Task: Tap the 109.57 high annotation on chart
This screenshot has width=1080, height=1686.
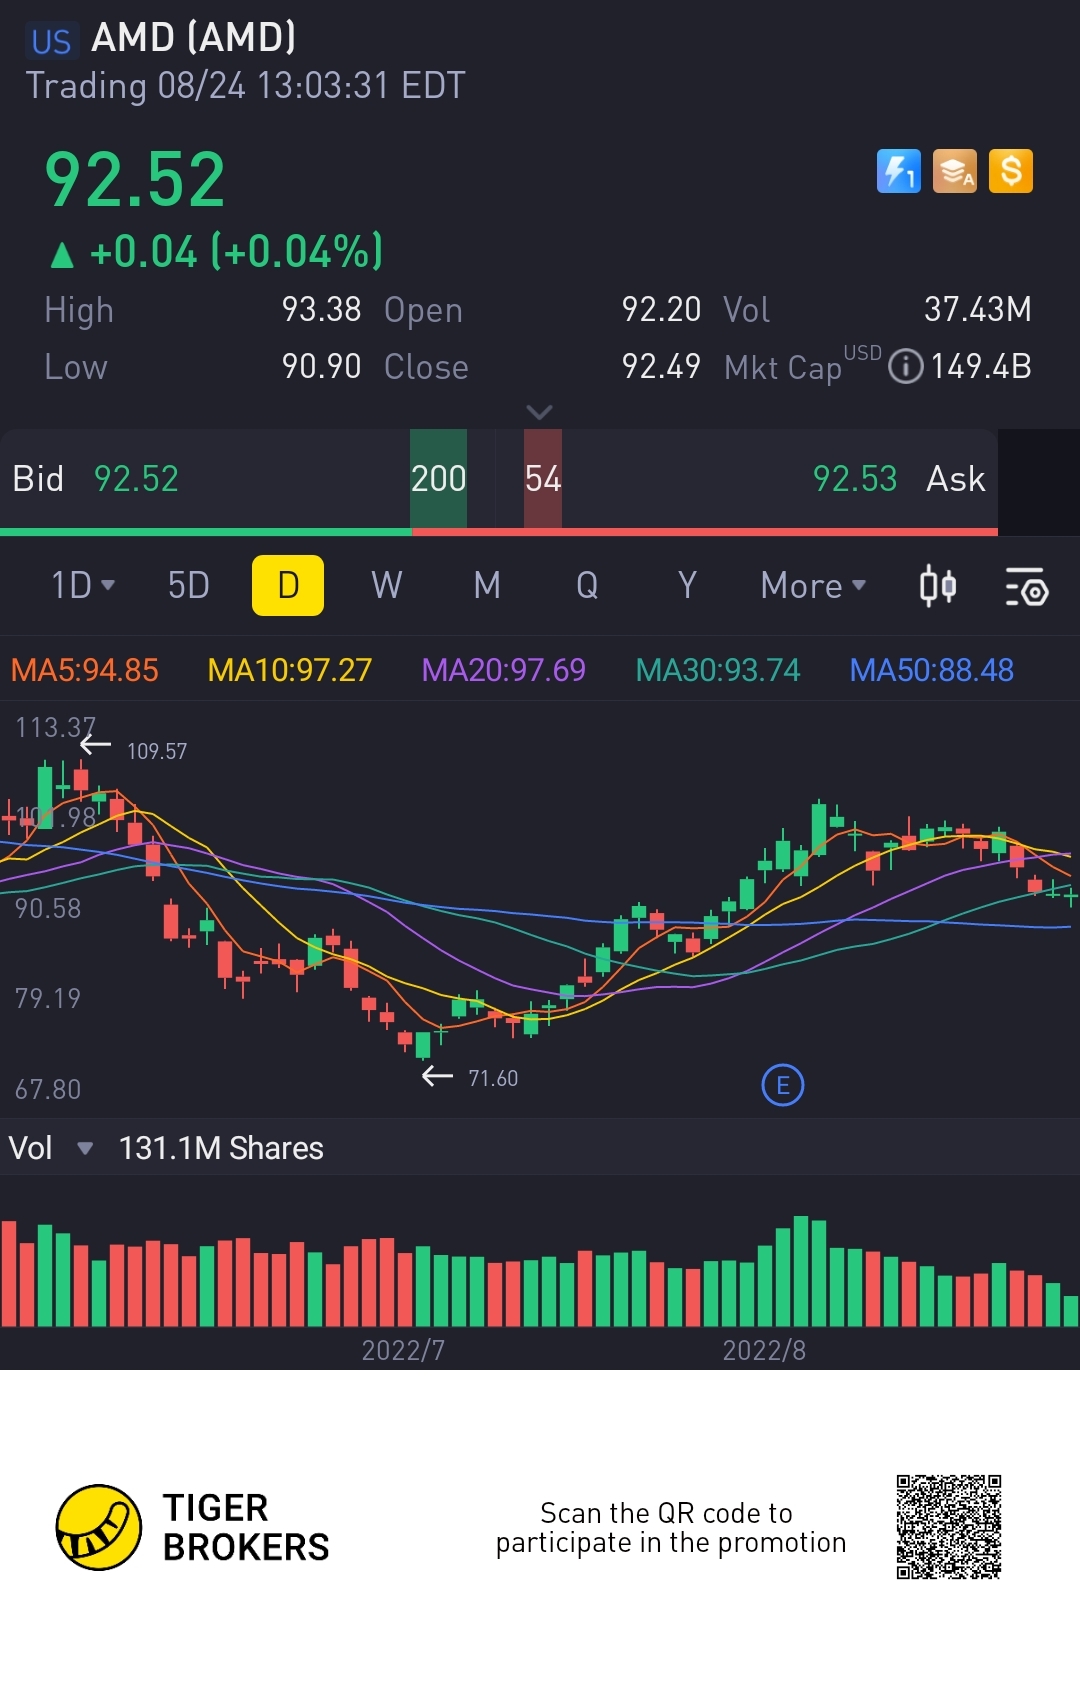Action: (x=157, y=751)
